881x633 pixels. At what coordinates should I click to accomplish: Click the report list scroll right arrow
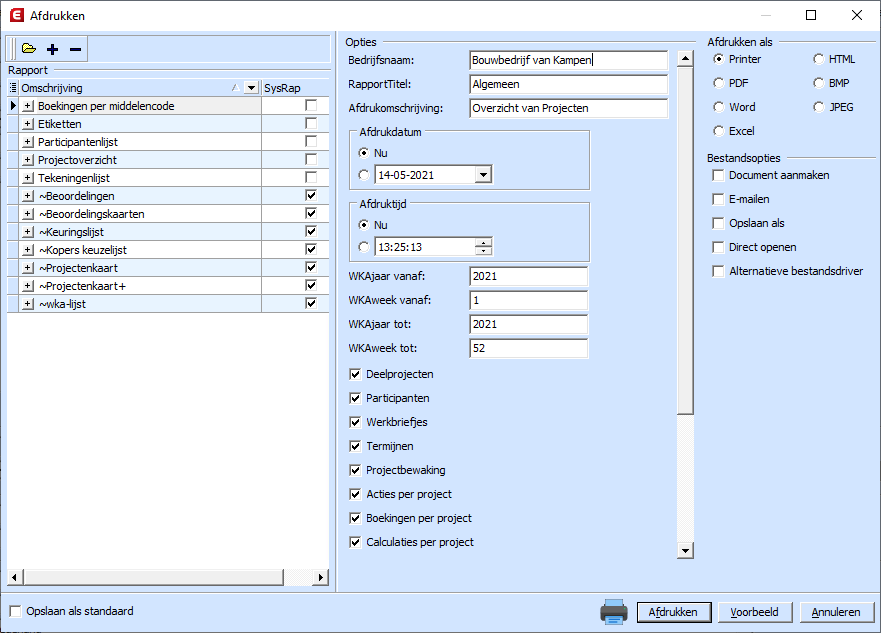click(x=320, y=577)
